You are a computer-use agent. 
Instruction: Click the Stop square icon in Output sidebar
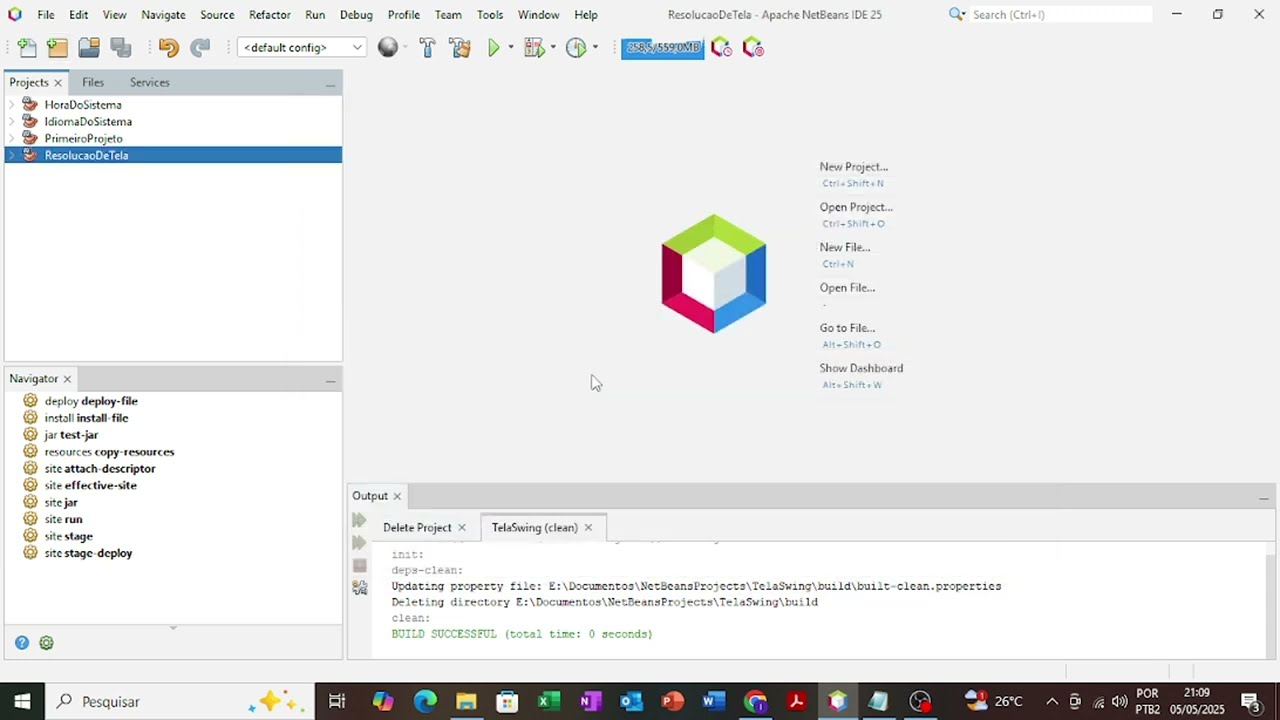click(360, 566)
